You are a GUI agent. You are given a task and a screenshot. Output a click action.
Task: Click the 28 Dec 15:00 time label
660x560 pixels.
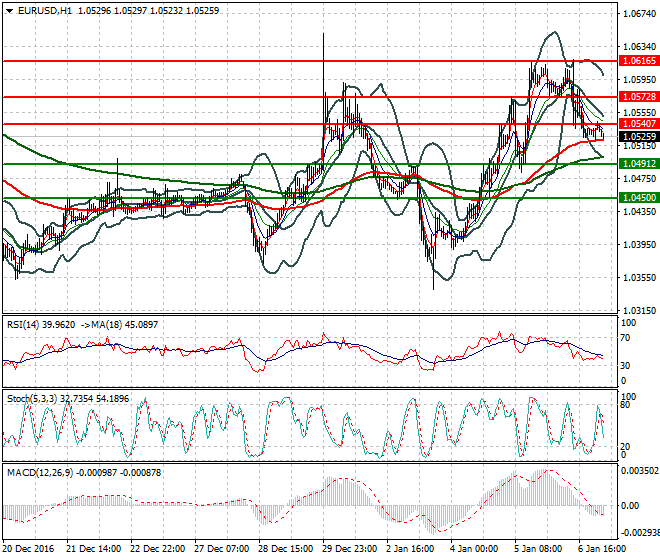(286, 549)
